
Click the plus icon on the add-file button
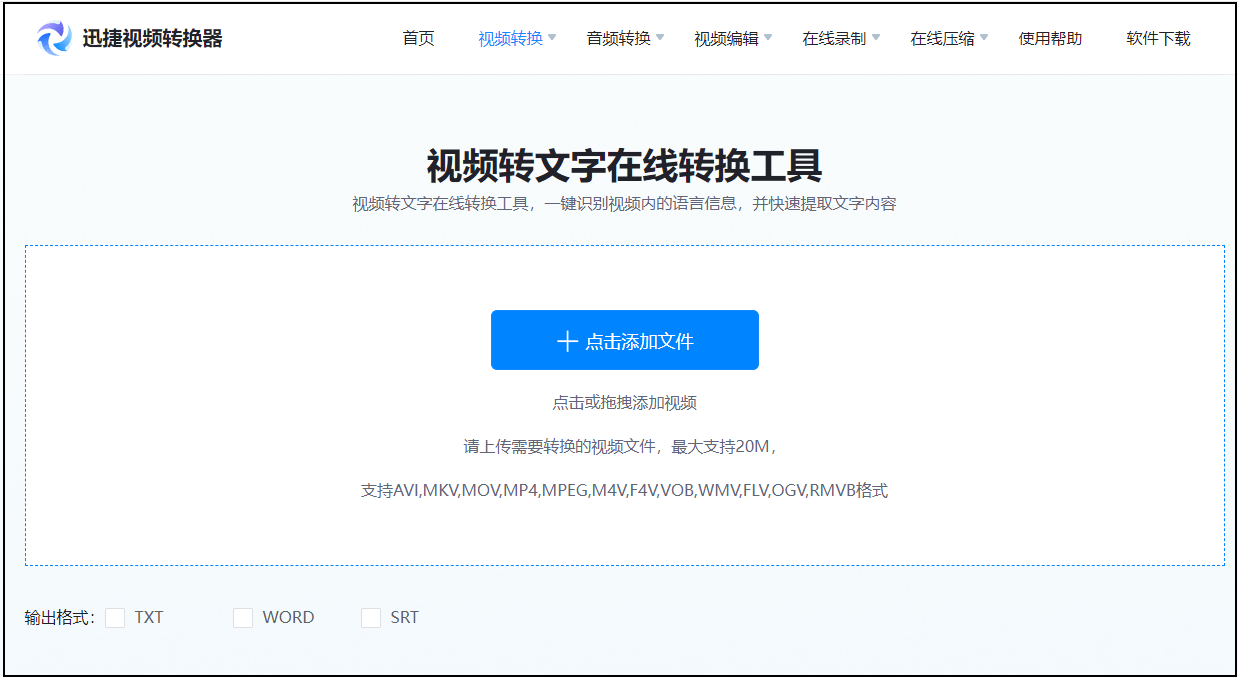567,341
